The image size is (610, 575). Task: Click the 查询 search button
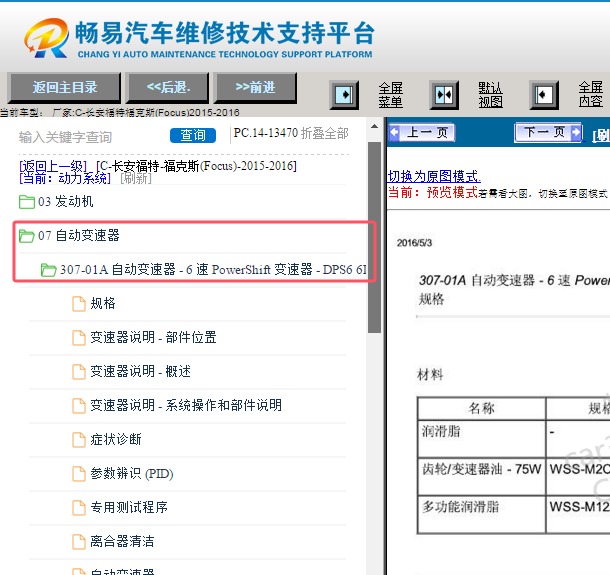193,135
